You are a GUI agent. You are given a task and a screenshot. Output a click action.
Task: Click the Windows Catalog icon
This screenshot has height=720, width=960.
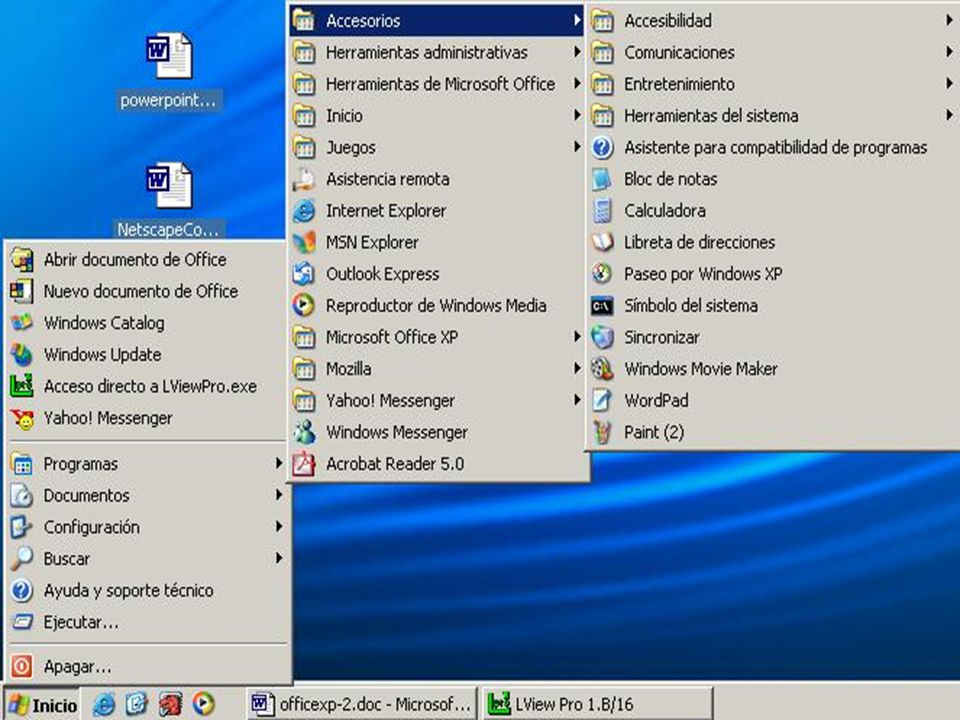coord(22,323)
